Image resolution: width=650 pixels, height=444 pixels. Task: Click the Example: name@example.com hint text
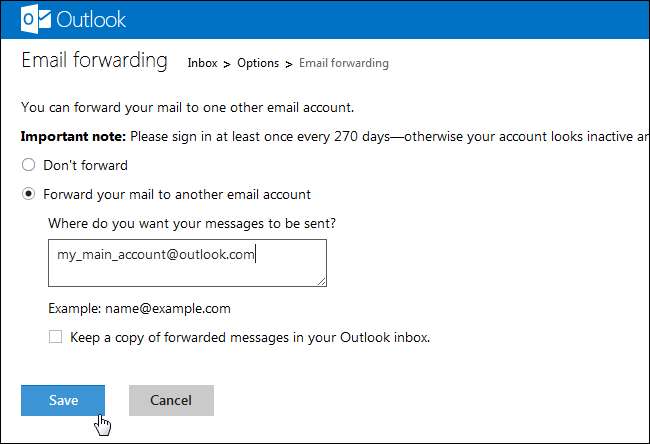pyautogui.click(x=139, y=308)
